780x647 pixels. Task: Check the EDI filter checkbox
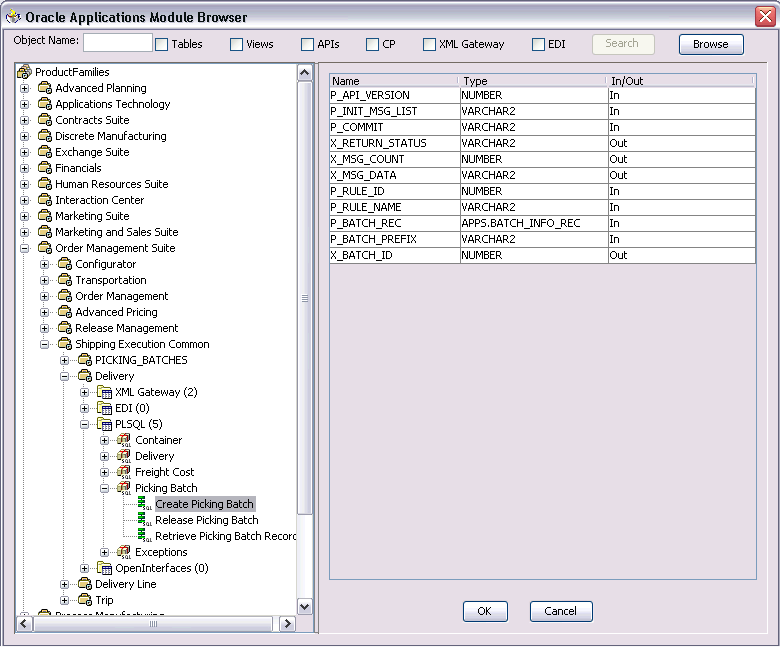tap(538, 45)
